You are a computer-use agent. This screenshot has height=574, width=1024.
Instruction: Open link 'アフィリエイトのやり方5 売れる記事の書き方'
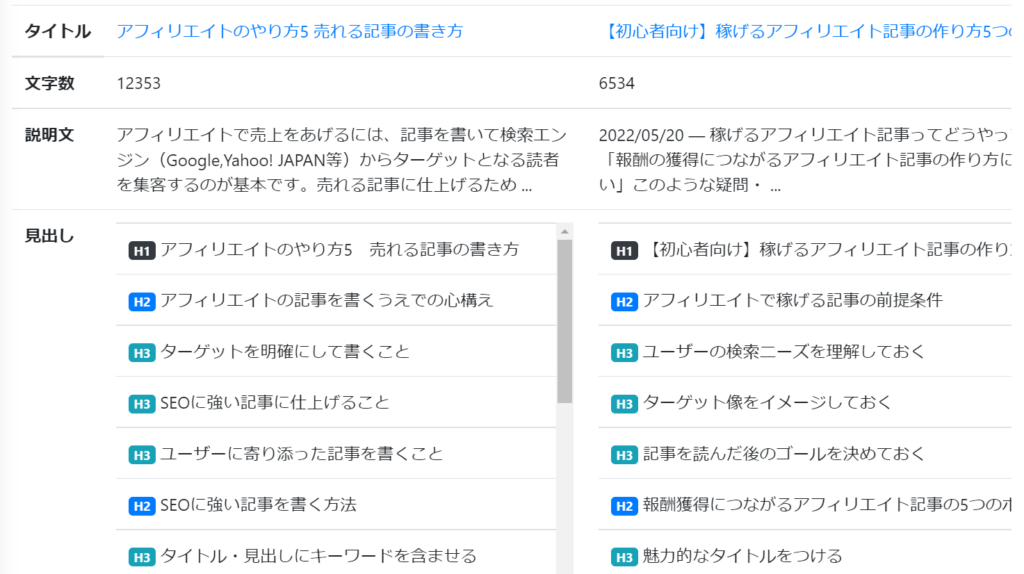click(289, 31)
